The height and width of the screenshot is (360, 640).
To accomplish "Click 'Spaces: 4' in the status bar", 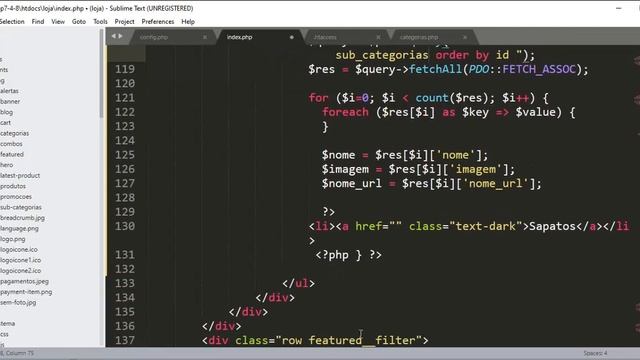I will (x=595, y=353).
